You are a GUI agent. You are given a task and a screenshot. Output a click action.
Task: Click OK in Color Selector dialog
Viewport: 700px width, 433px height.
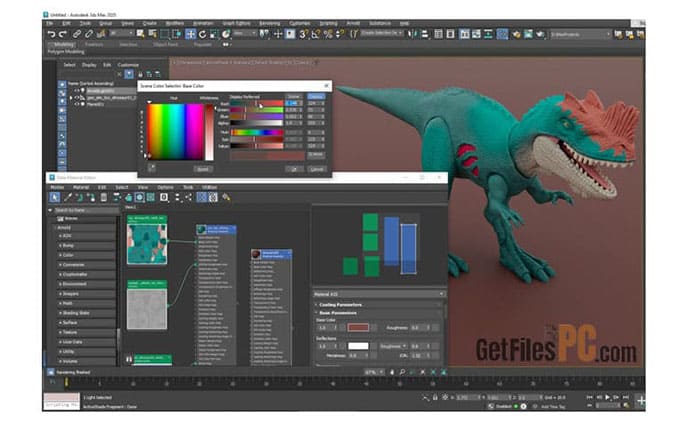click(x=294, y=169)
